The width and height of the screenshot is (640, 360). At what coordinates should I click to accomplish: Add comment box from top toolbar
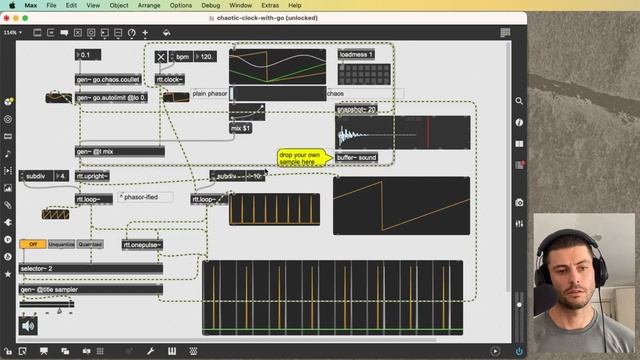click(64, 33)
